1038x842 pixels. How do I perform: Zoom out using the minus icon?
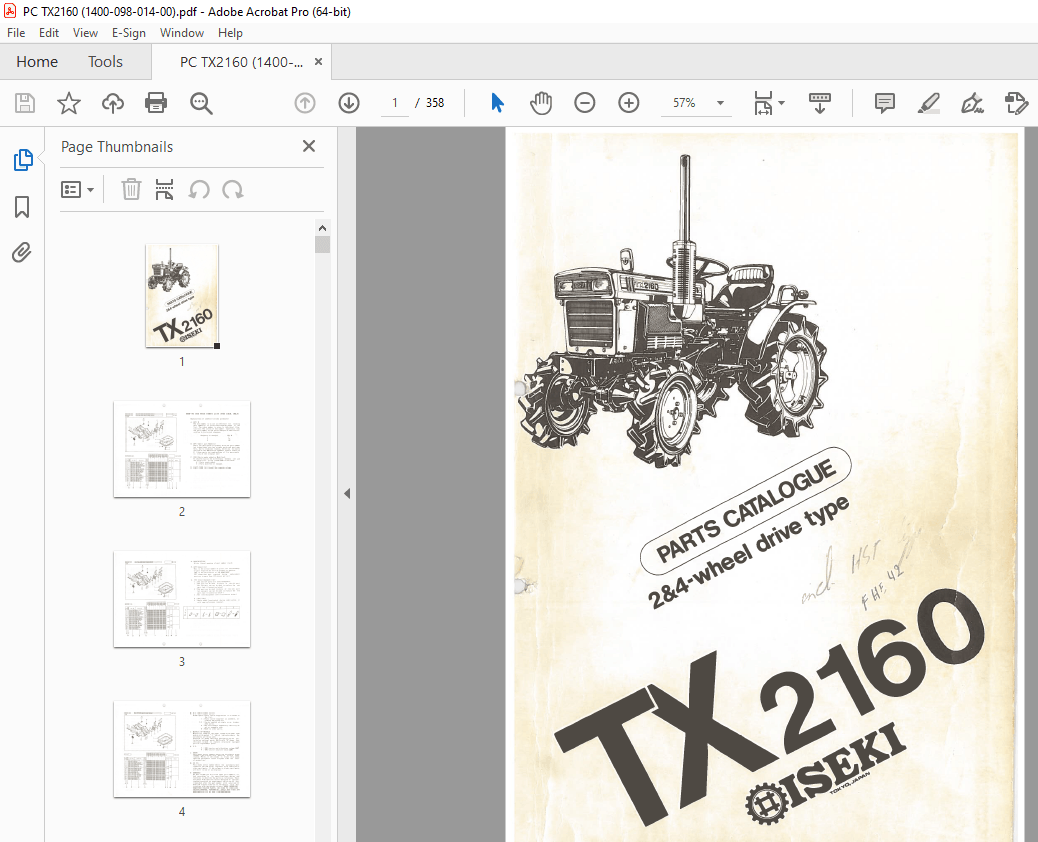point(585,103)
